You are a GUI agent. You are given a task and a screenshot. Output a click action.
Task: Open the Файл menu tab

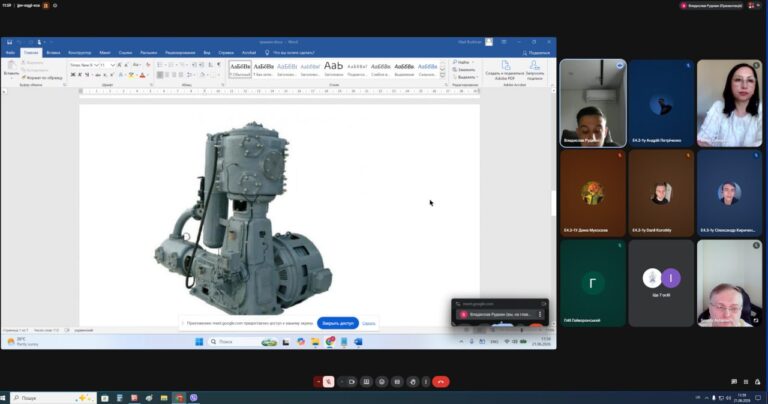[10, 52]
